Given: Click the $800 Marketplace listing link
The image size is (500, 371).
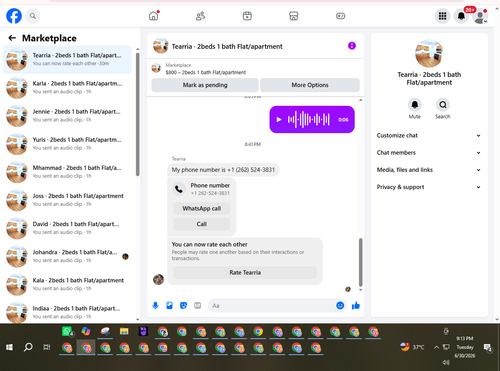Looking at the screenshot, I should coord(206,72).
